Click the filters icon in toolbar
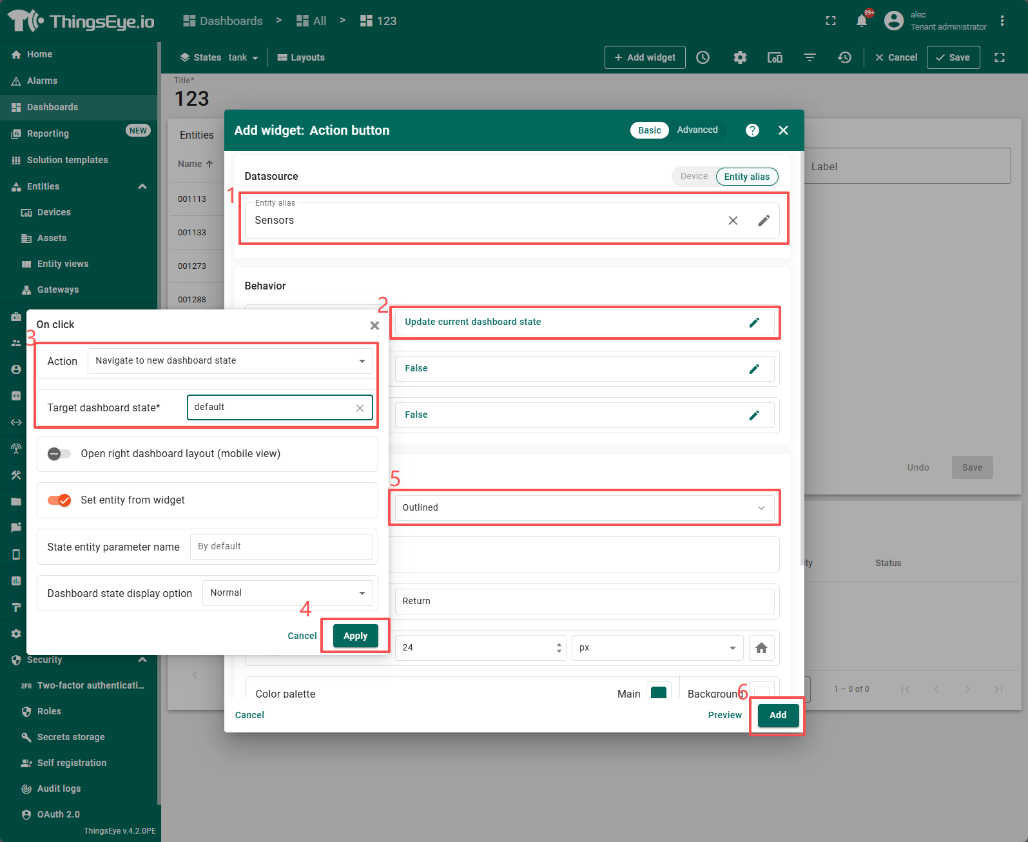The width and height of the screenshot is (1028, 842). pos(810,58)
